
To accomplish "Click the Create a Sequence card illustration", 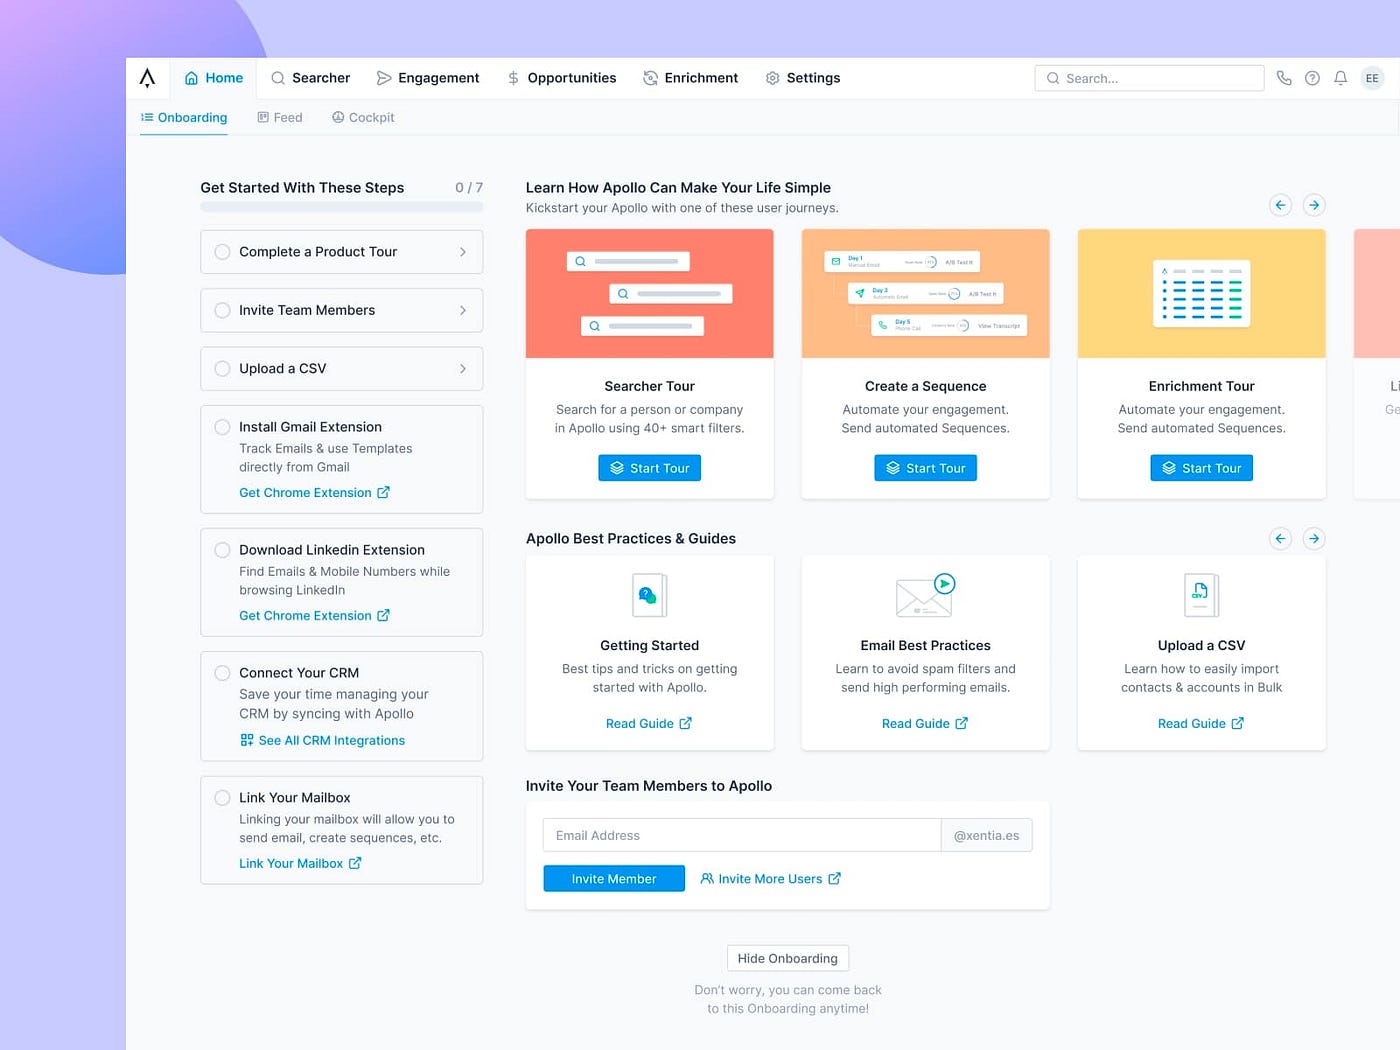I will 925,294.
